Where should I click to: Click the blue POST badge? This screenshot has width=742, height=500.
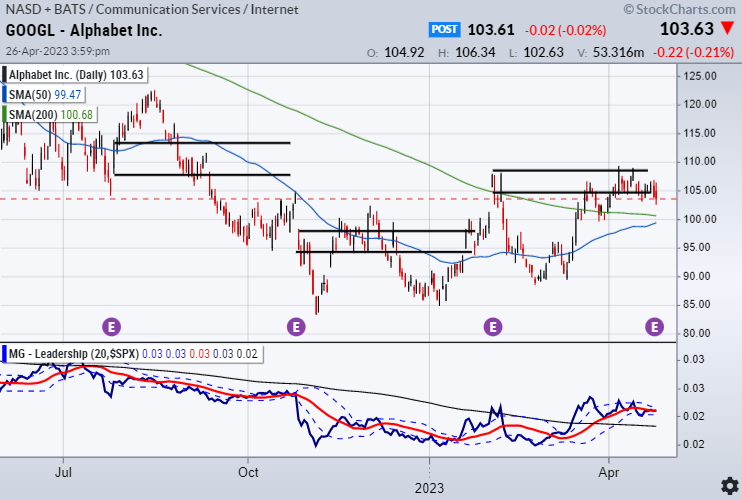[x=444, y=30]
